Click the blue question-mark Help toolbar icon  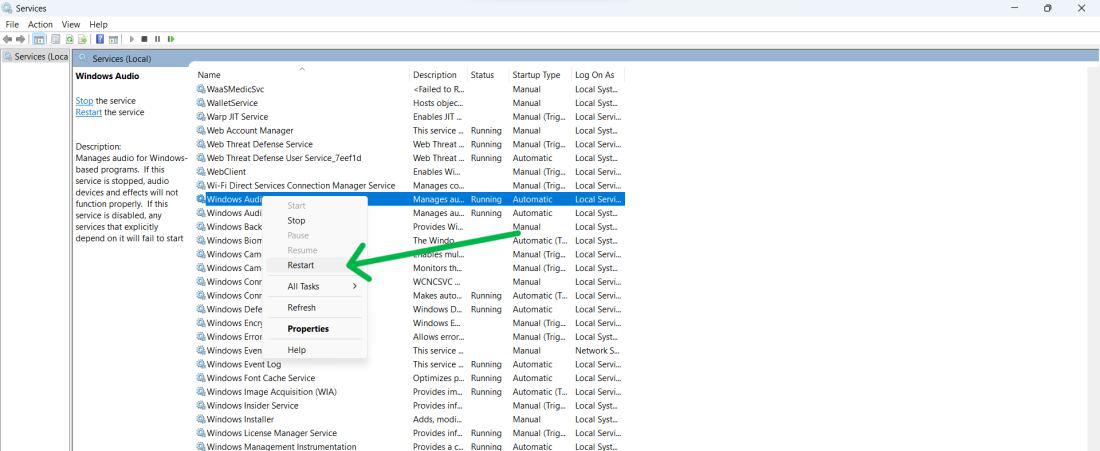pos(100,39)
